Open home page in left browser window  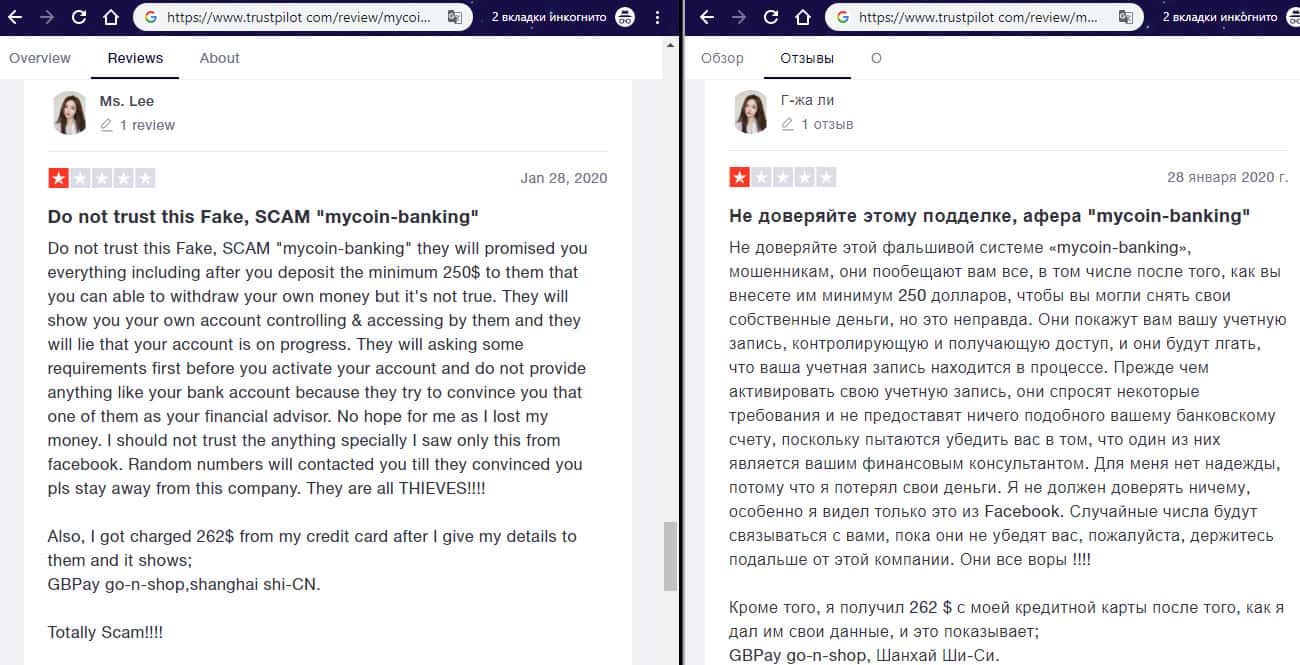[111, 17]
